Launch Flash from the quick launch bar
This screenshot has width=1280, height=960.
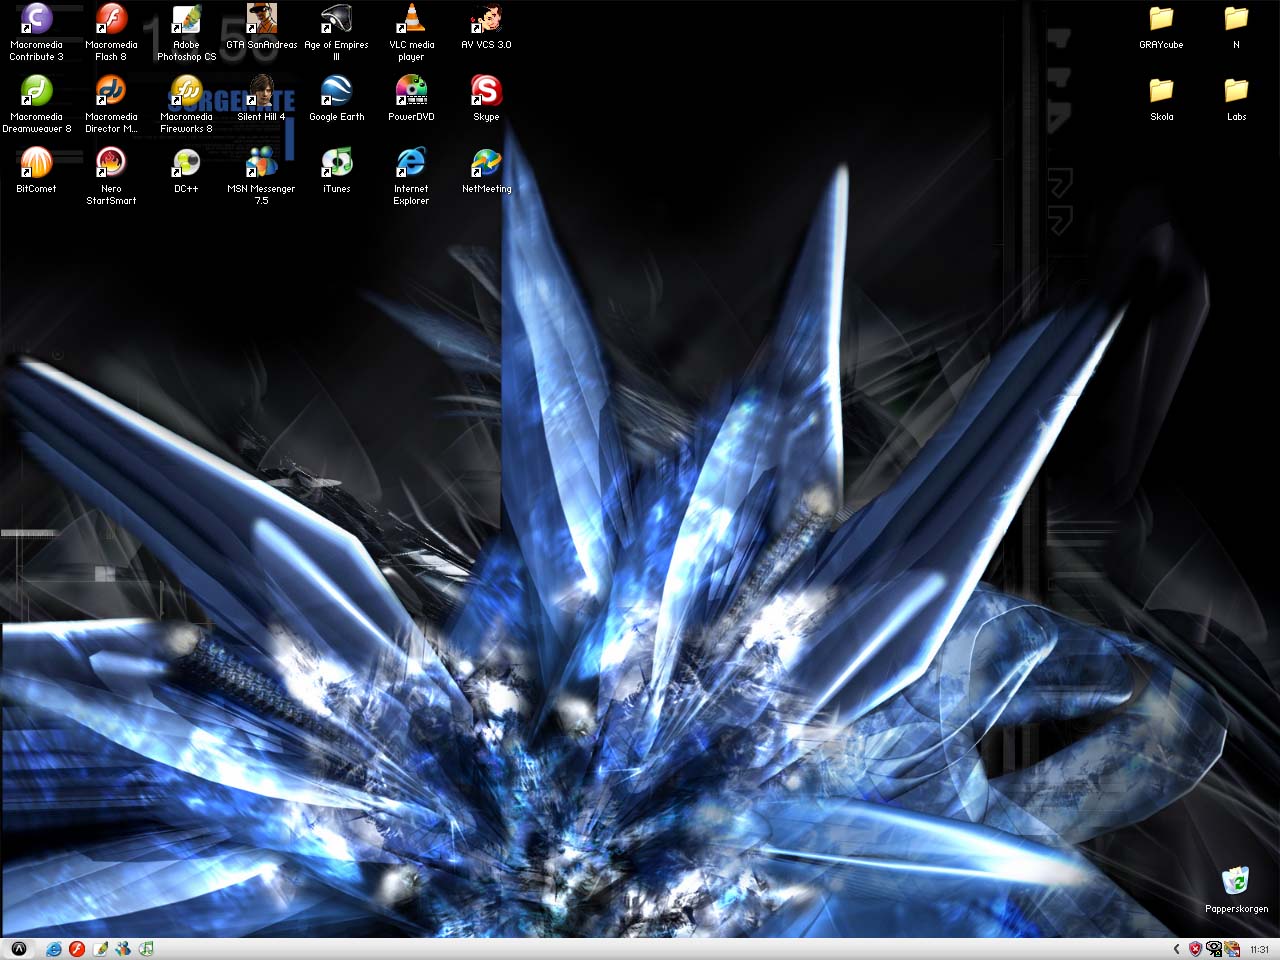(76, 949)
